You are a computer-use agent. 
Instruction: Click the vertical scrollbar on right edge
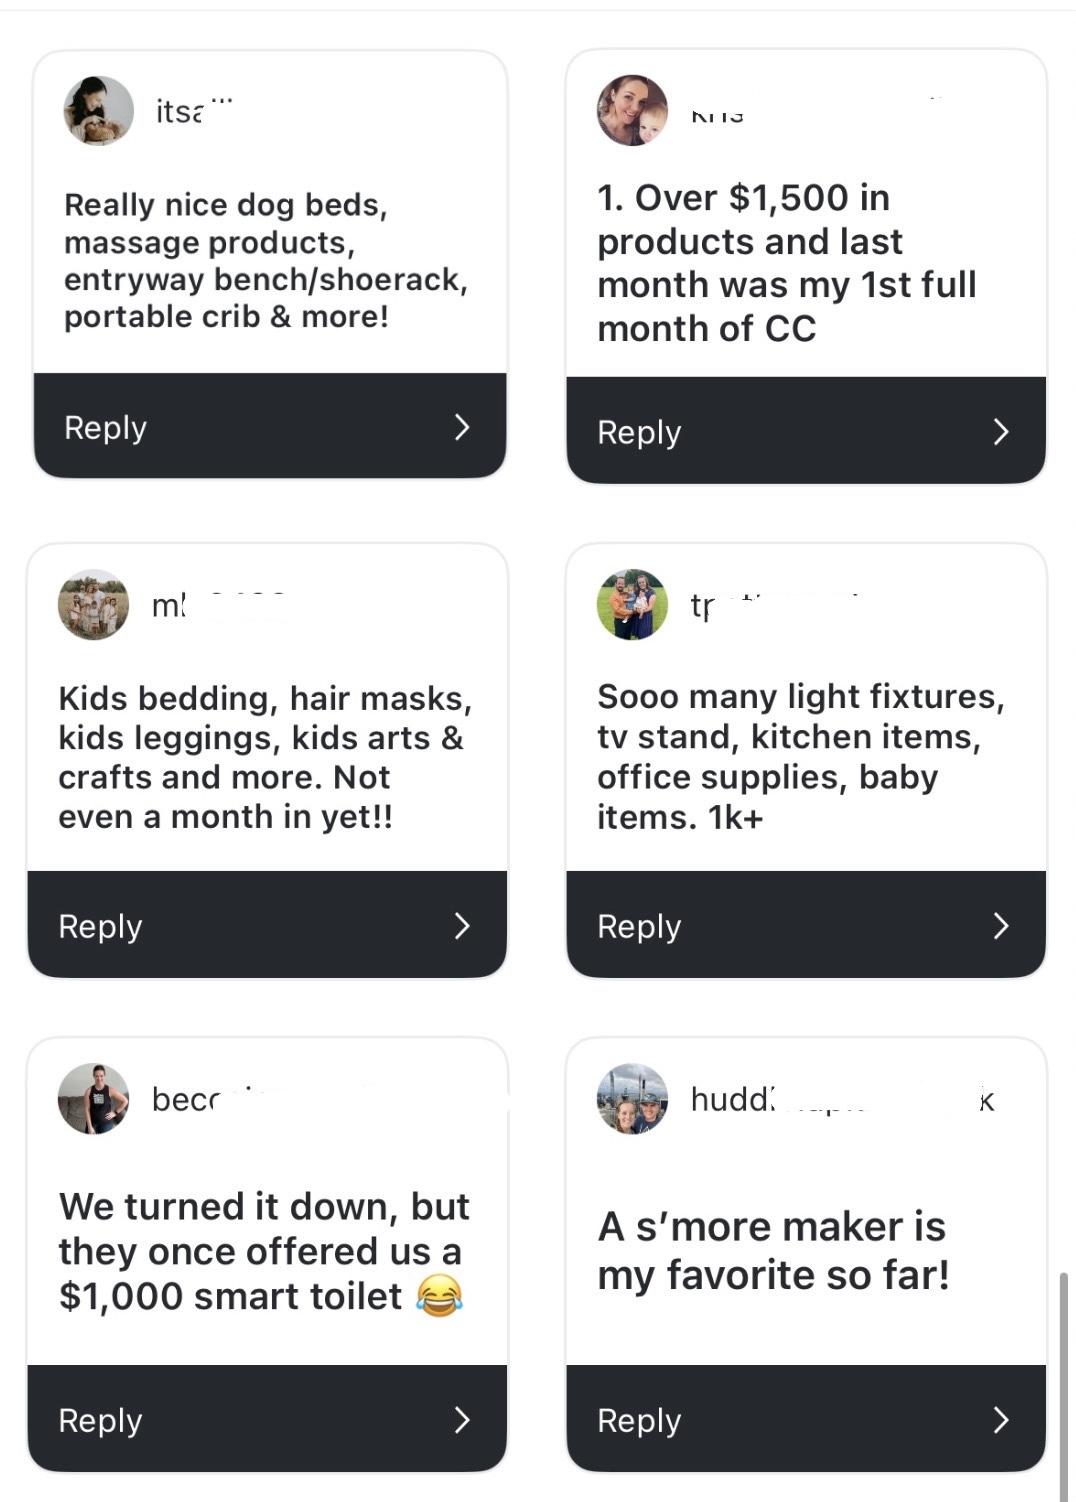click(x=1063, y=1385)
